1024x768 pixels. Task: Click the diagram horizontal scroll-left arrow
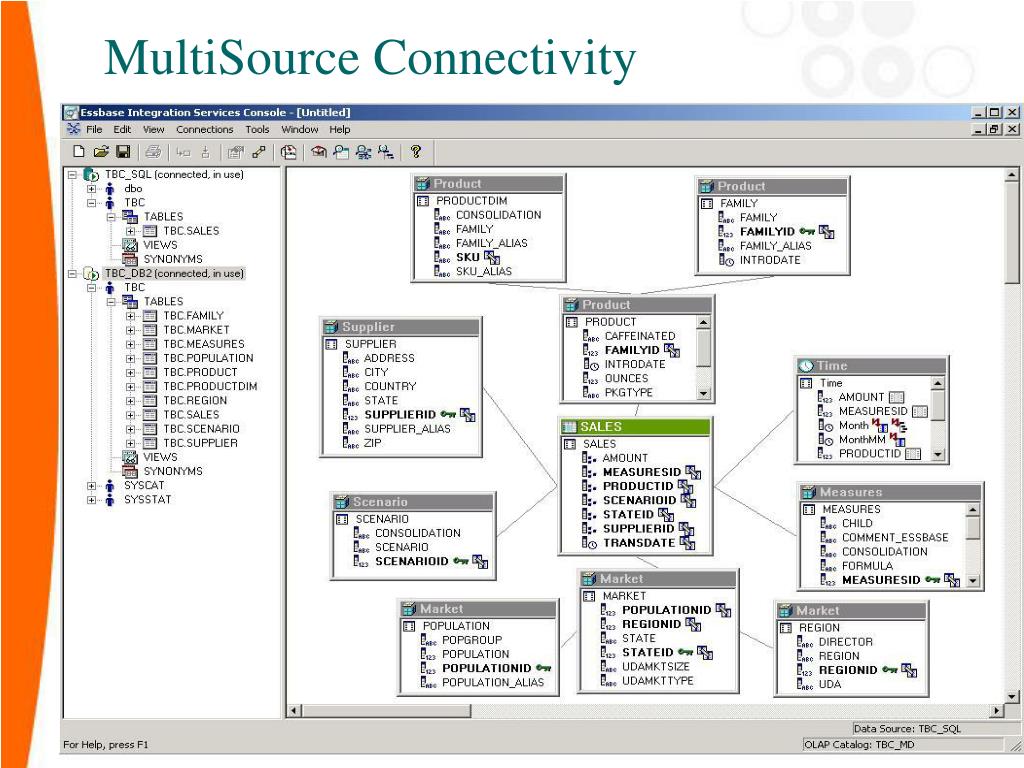295,711
